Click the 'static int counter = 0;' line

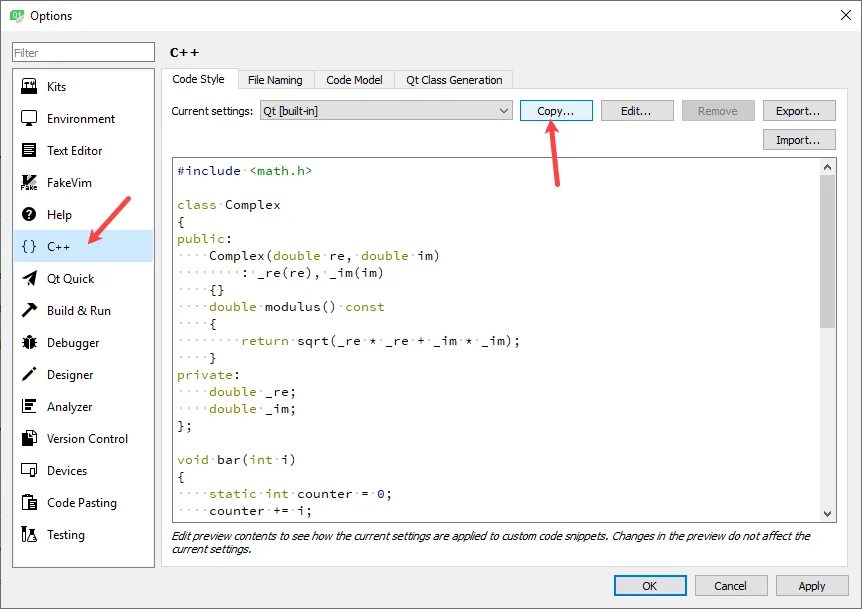[300, 494]
